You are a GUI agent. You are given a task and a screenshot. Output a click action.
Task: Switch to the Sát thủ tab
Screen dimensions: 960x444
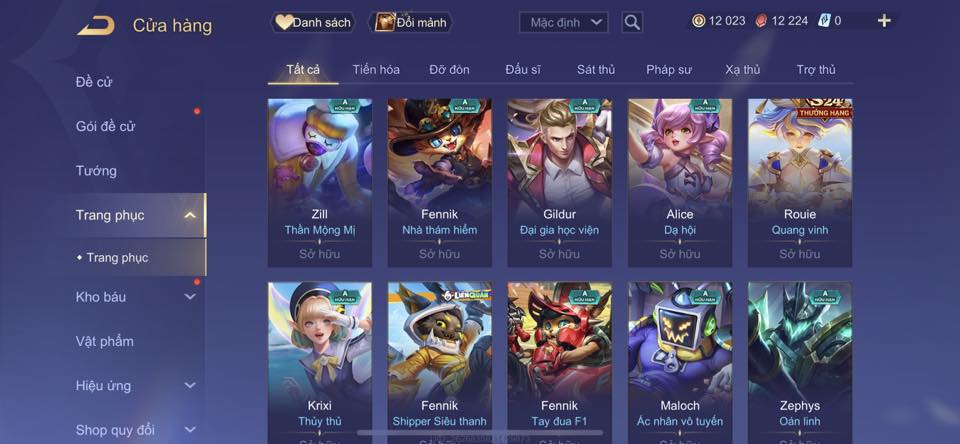pos(596,70)
